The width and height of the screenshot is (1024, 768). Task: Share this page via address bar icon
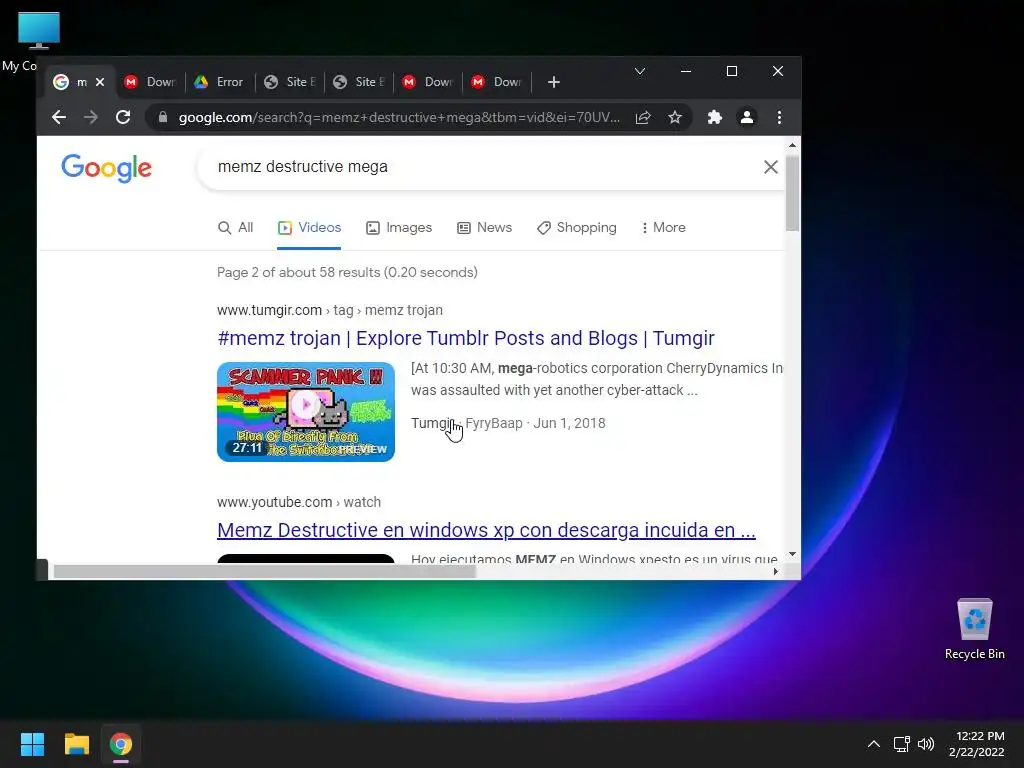point(643,118)
